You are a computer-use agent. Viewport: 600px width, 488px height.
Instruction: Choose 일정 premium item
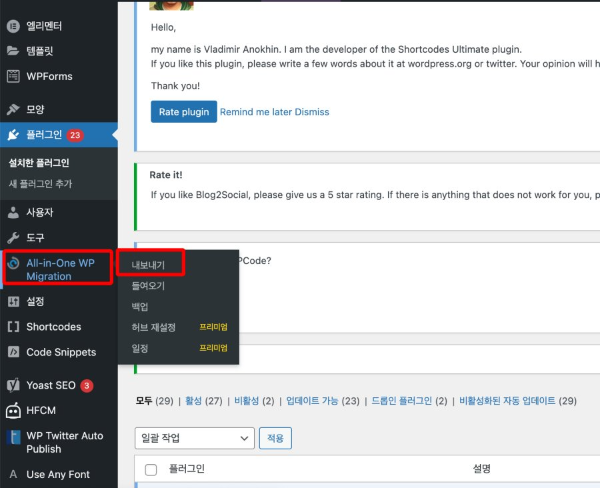(x=140, y=348)
